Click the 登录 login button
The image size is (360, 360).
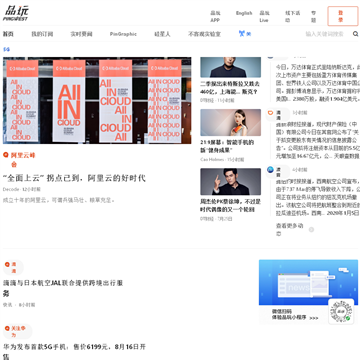(343, 16)
